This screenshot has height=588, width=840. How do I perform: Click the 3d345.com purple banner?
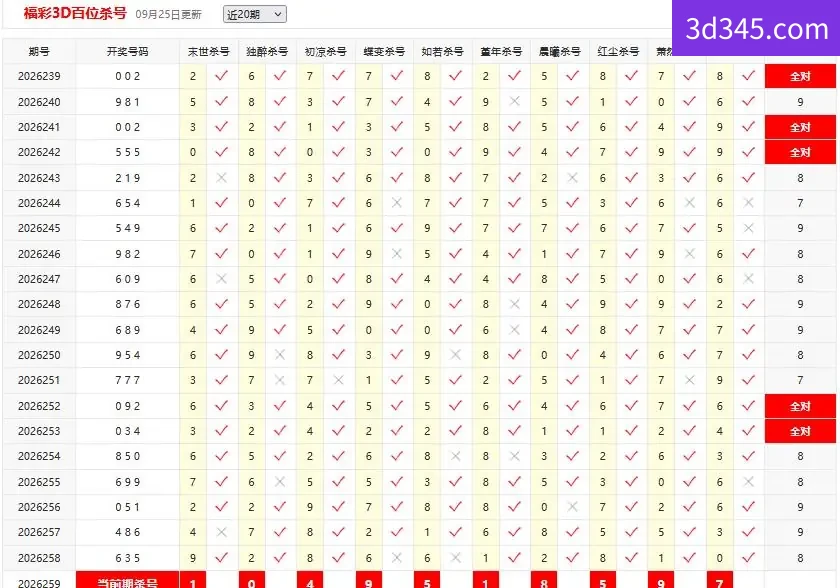pos(756,28)
